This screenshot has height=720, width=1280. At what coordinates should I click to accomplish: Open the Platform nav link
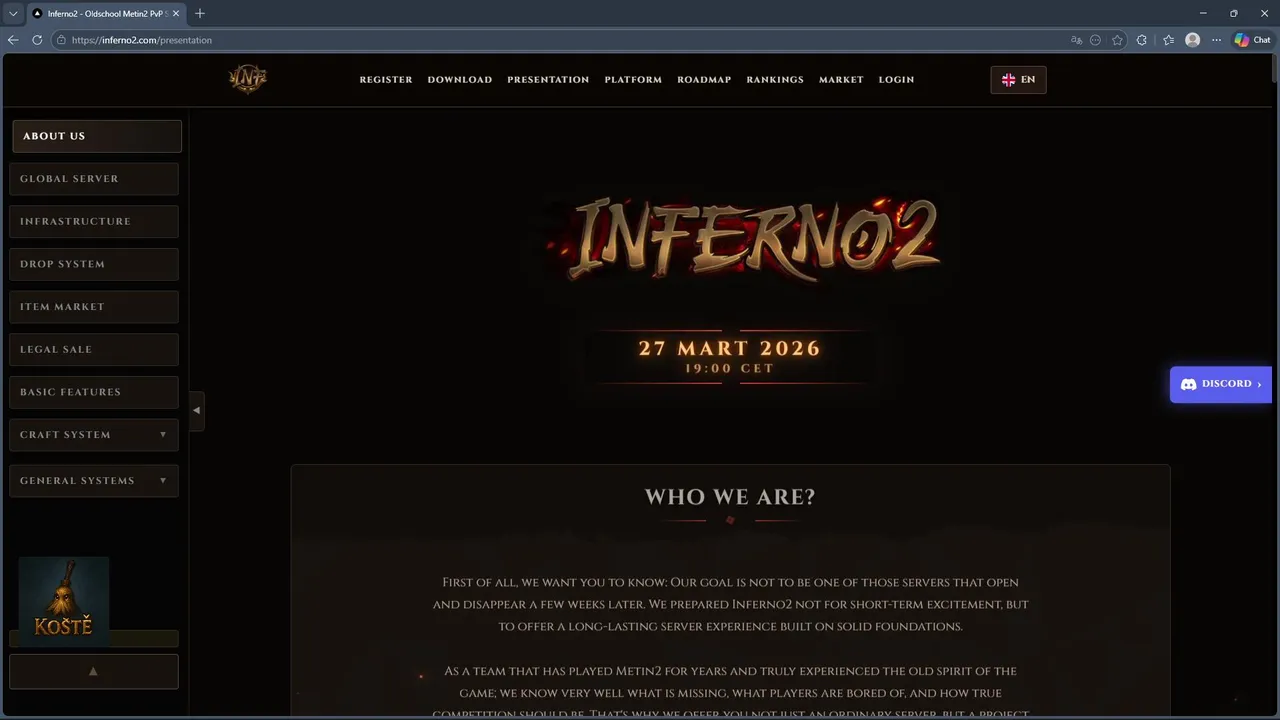(x=633, y=80)
